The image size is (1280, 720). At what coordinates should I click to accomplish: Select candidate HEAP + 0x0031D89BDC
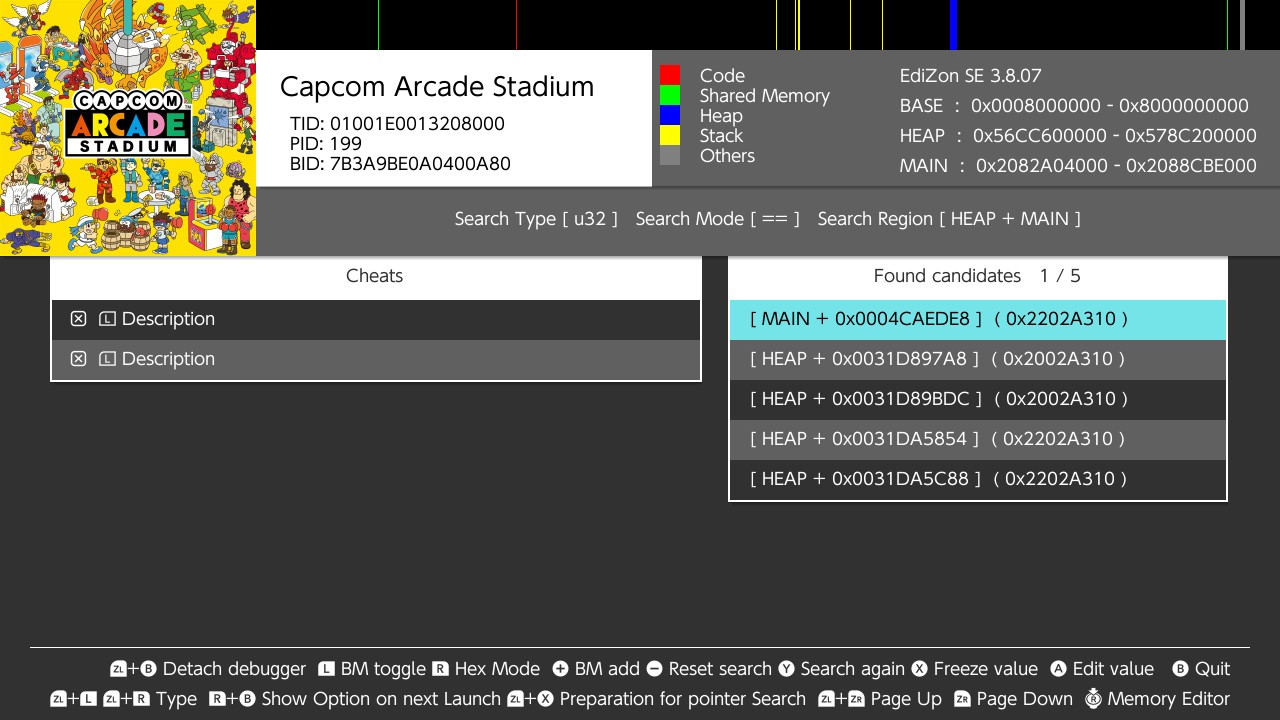tap(978, 400)
